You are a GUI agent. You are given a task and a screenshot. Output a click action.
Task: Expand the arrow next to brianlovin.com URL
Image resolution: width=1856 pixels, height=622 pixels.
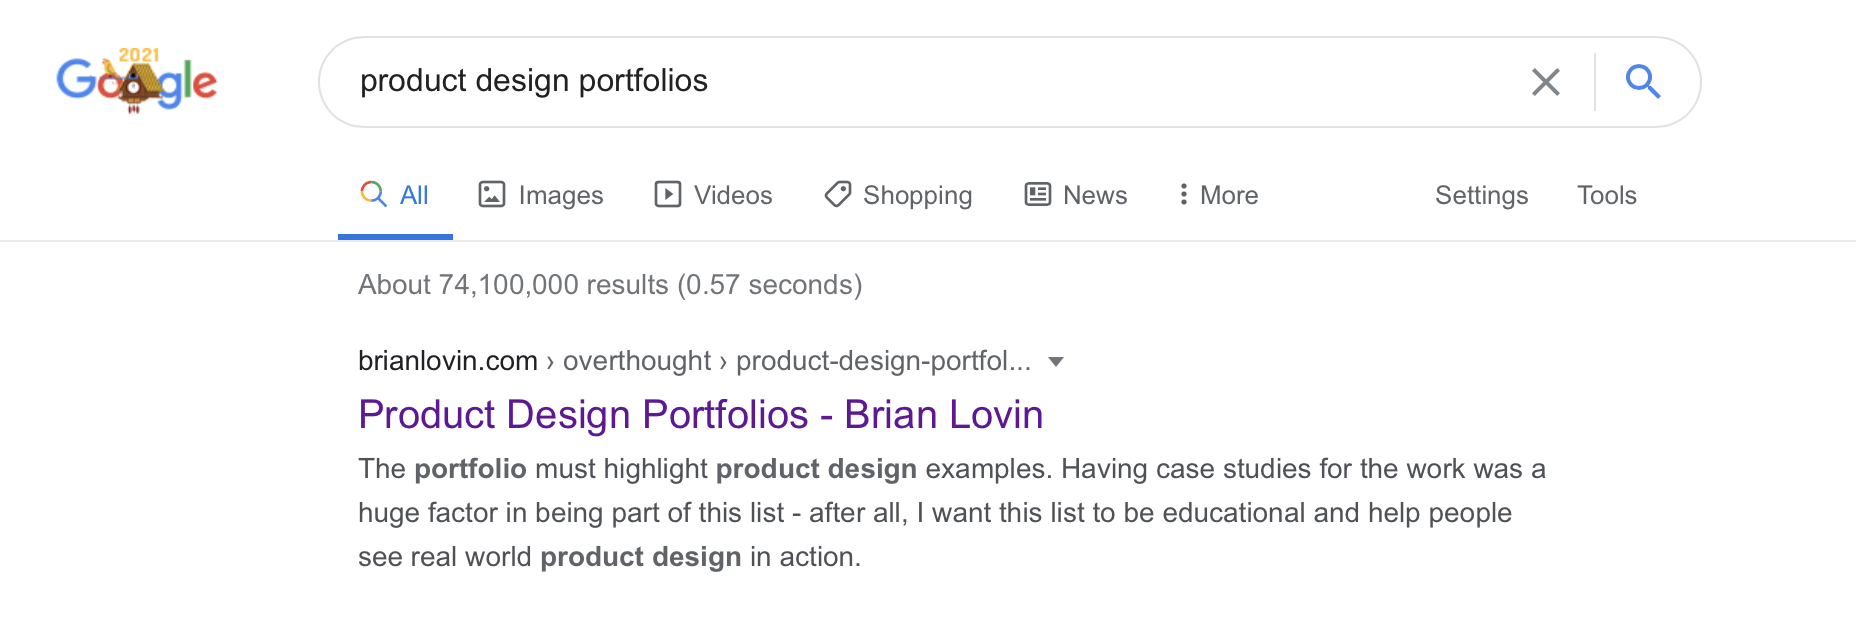pyautogui.click(x=1056, y=362)
